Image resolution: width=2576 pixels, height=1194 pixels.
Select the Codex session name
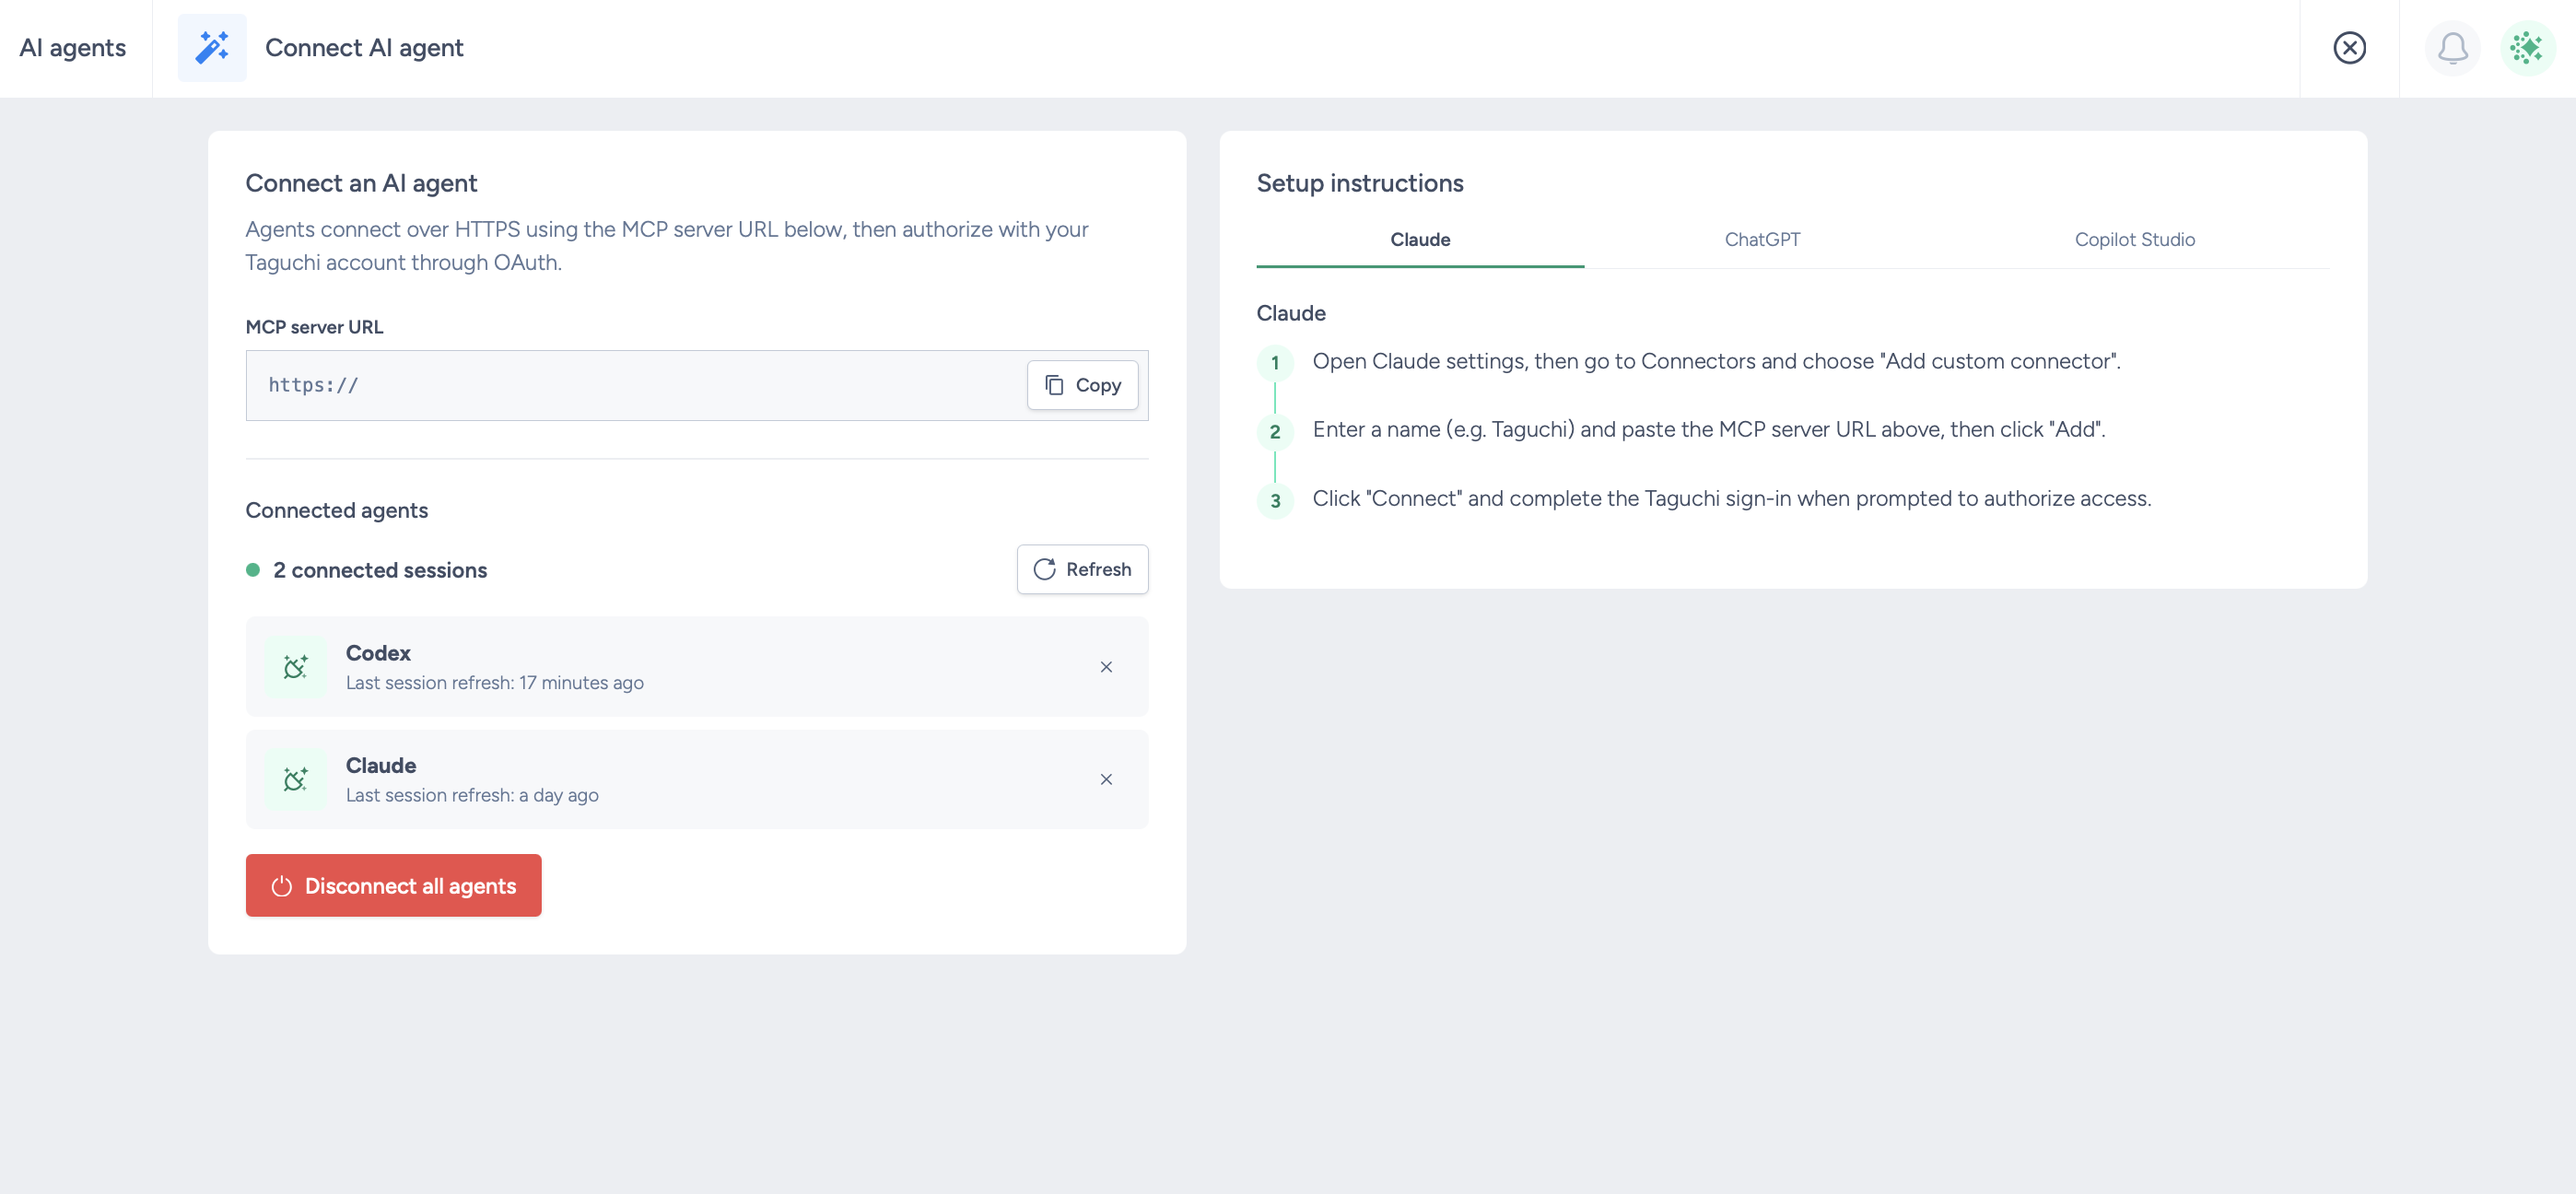(x=378, y=653)
